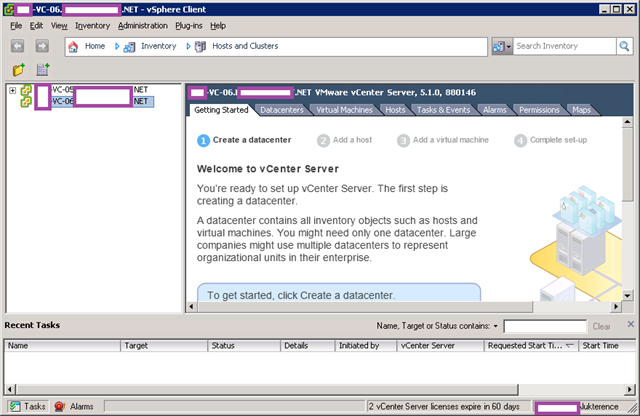Click the Home breadcrumb link
This screenshot has height=416, width=640.
(95, 46)
